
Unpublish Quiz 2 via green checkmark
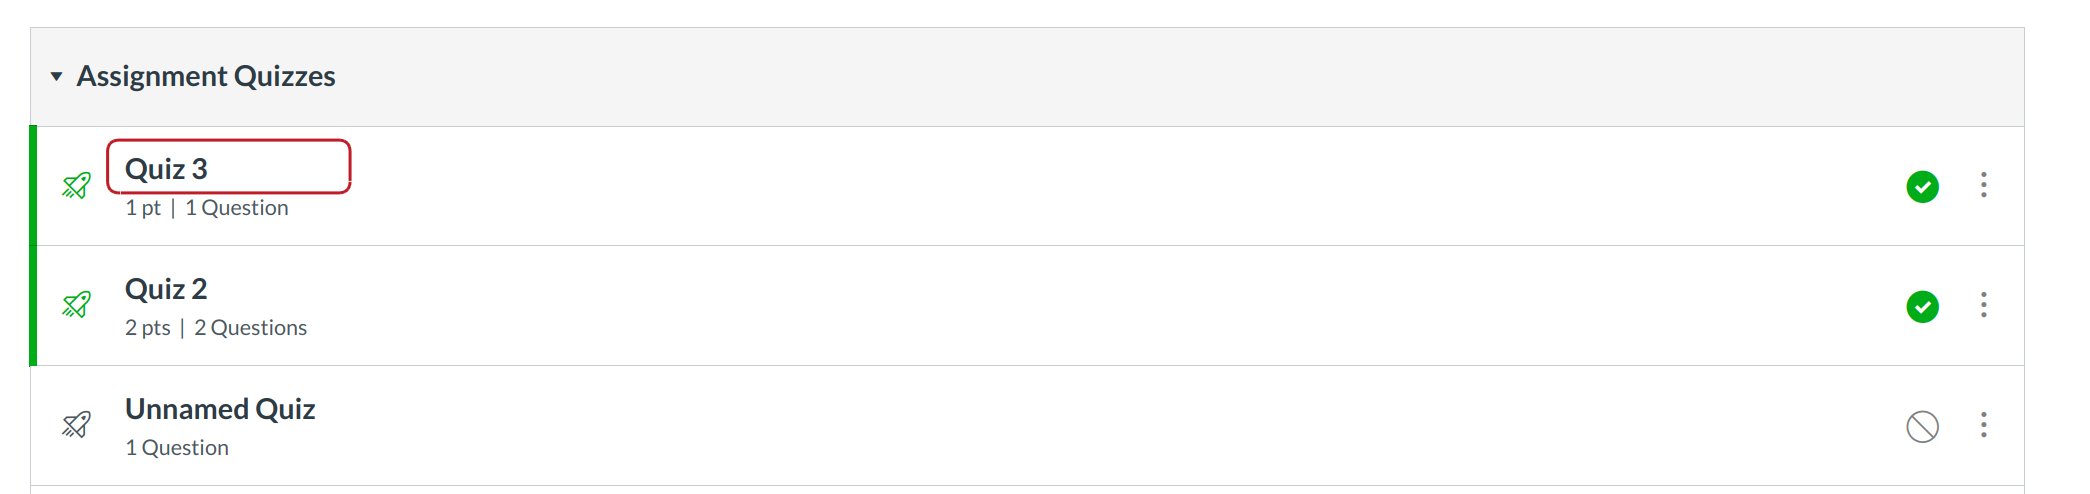pyautogui.click(x=1922, y=306)
